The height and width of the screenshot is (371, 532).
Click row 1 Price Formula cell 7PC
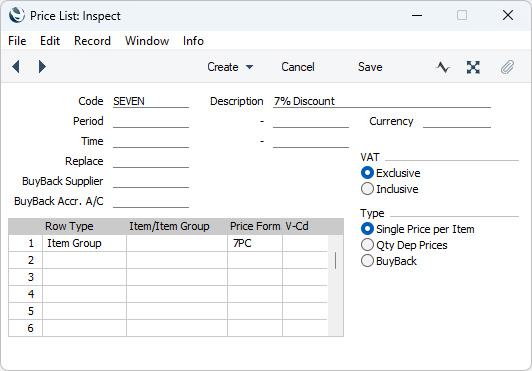[x=254, y=243]
